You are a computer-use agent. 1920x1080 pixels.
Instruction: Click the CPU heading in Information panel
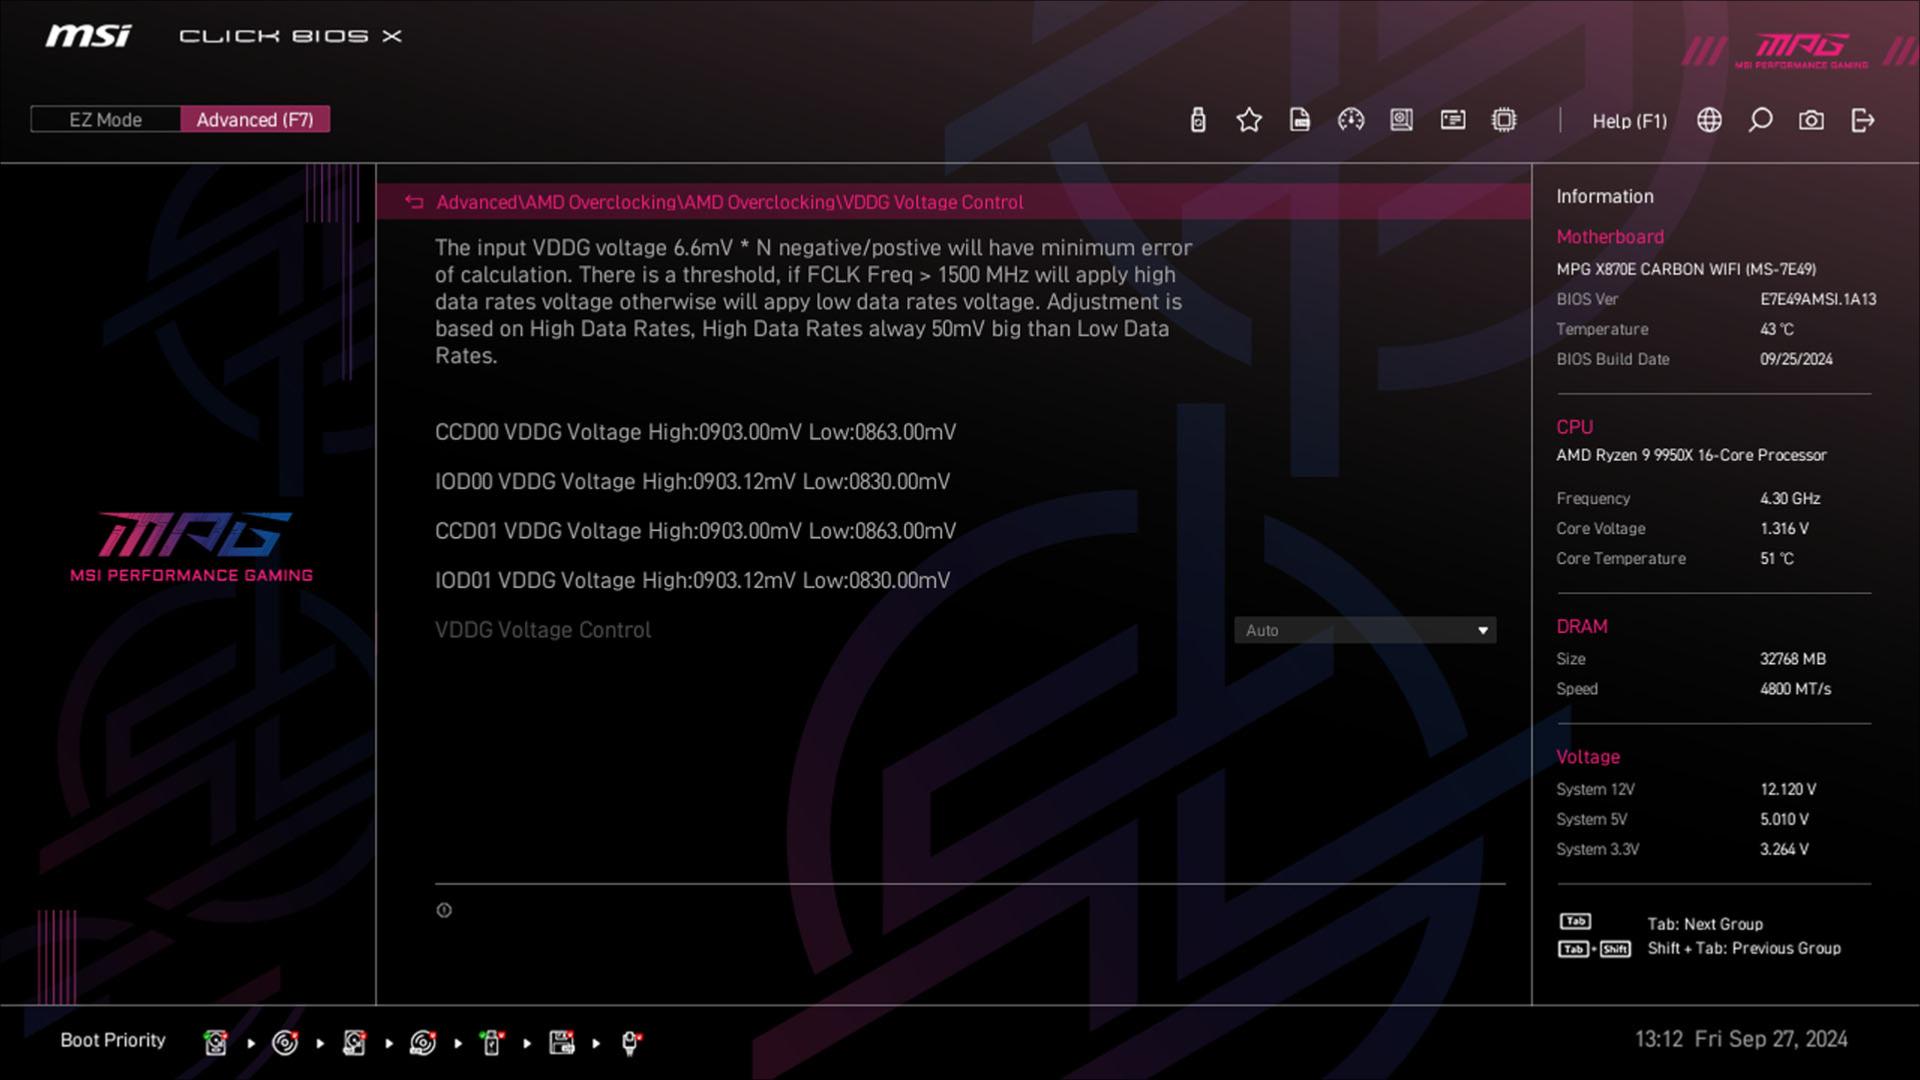[x=1574, y=427]
